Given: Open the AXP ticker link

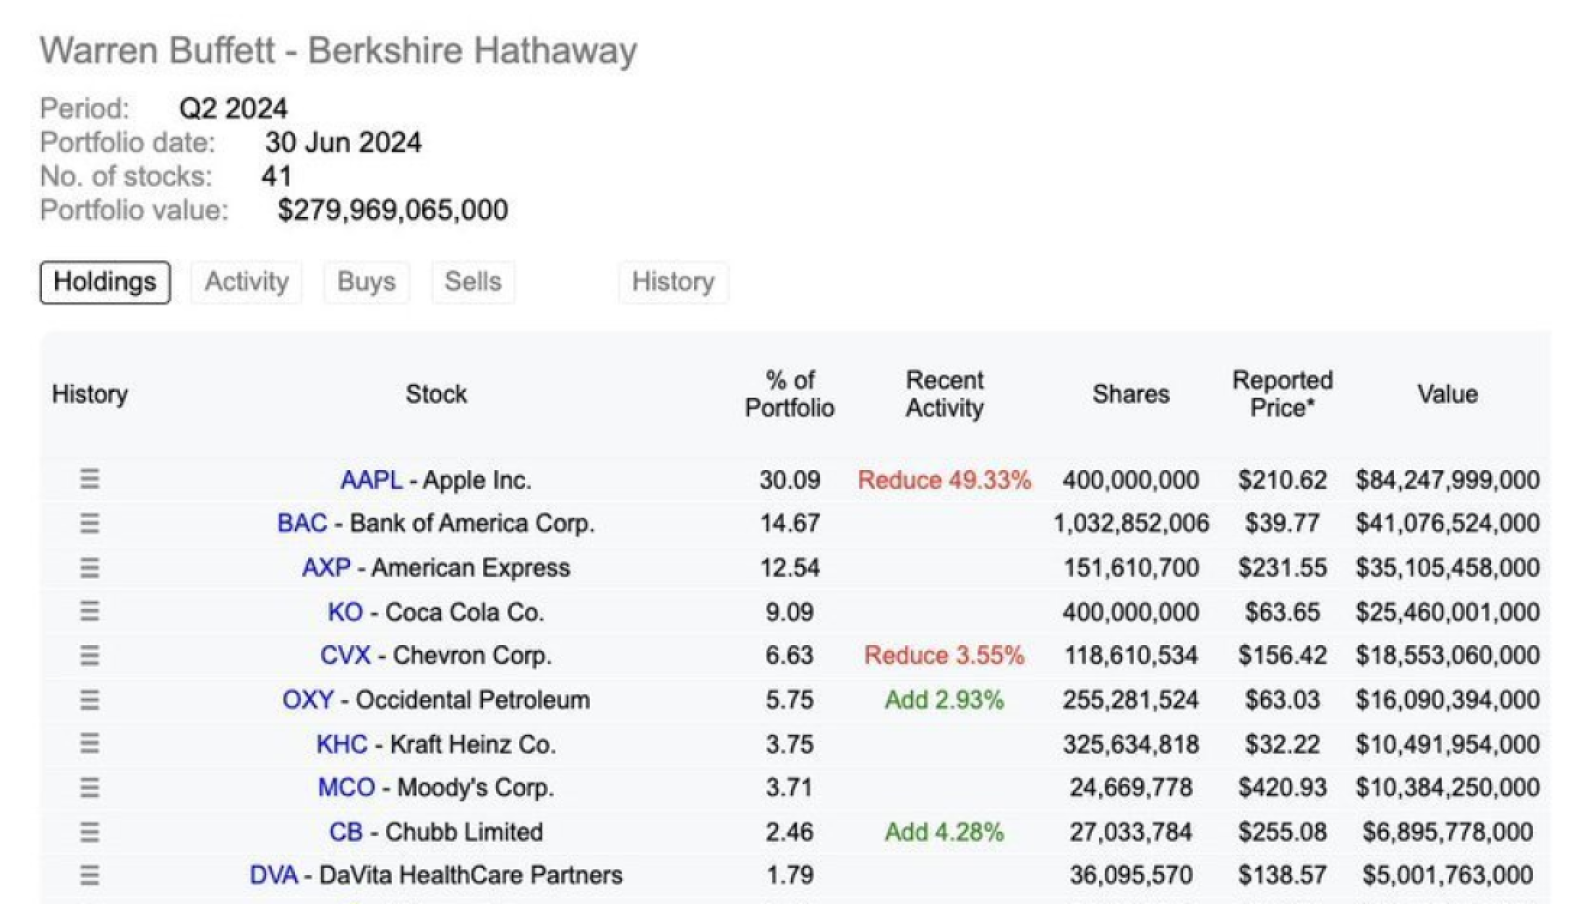Looking at the screenshot, I should [326, 568].
